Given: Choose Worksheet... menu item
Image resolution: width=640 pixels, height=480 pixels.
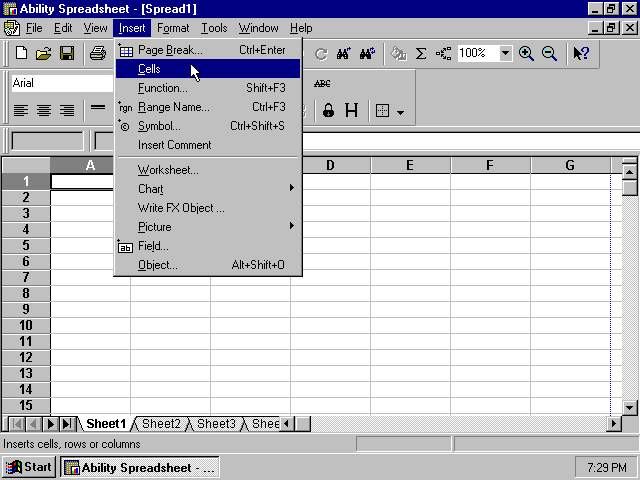Looking at the screenshot, I should [208, 170].
